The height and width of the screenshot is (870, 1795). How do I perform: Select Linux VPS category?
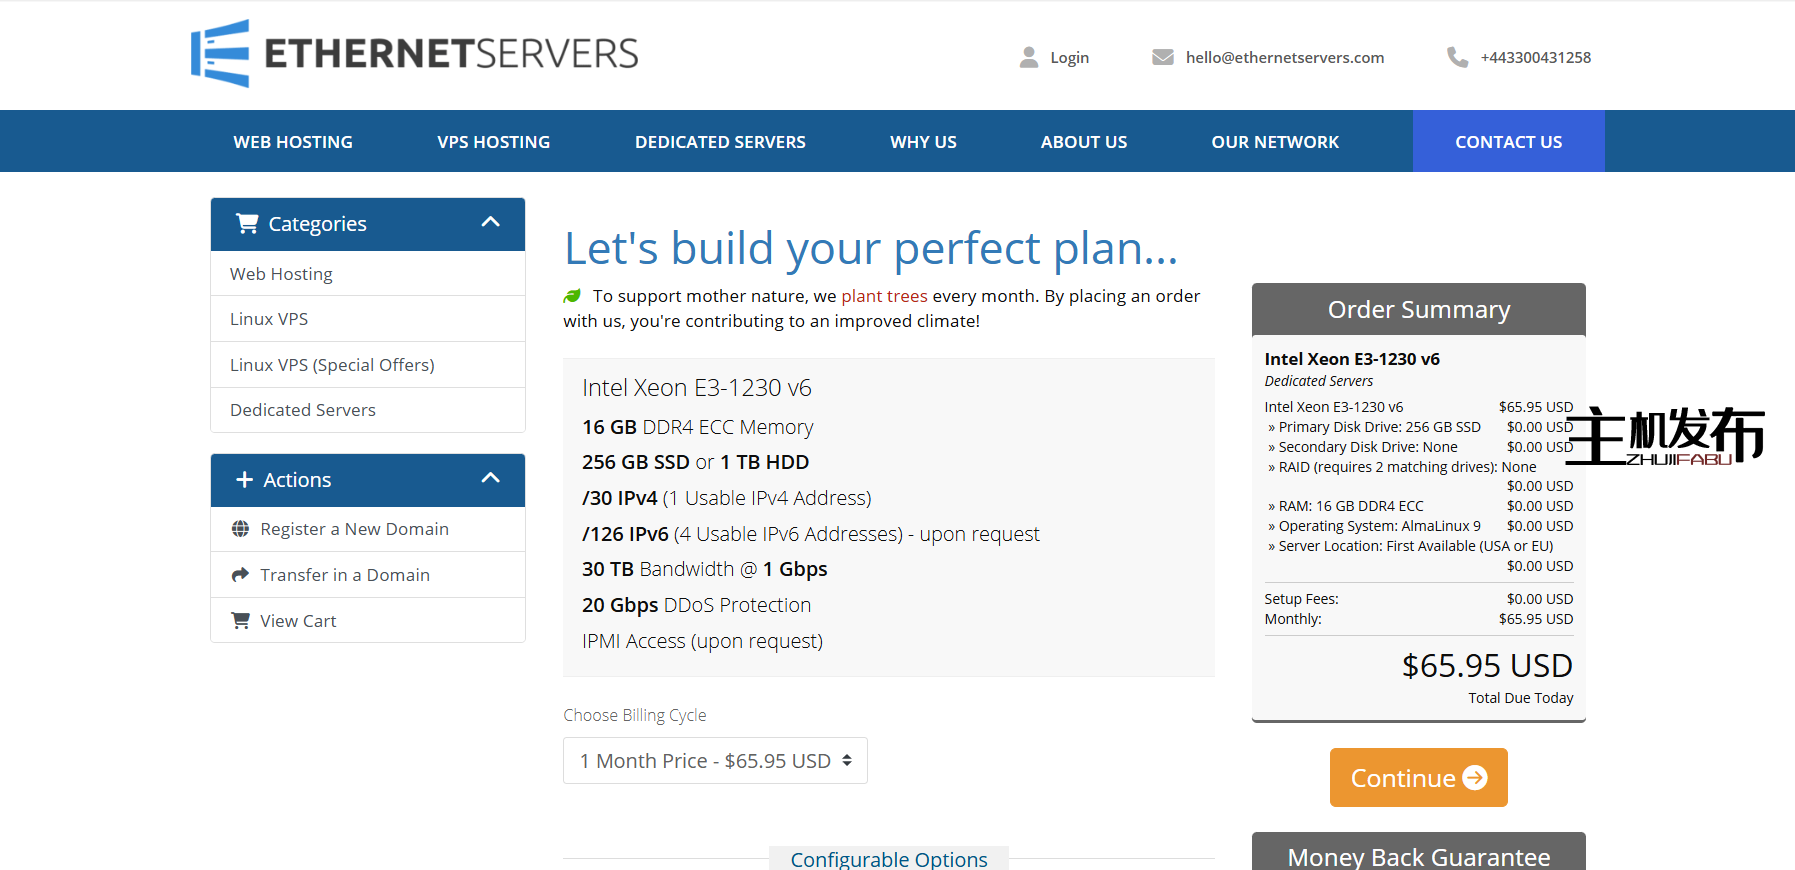click(x=368, y=319)
